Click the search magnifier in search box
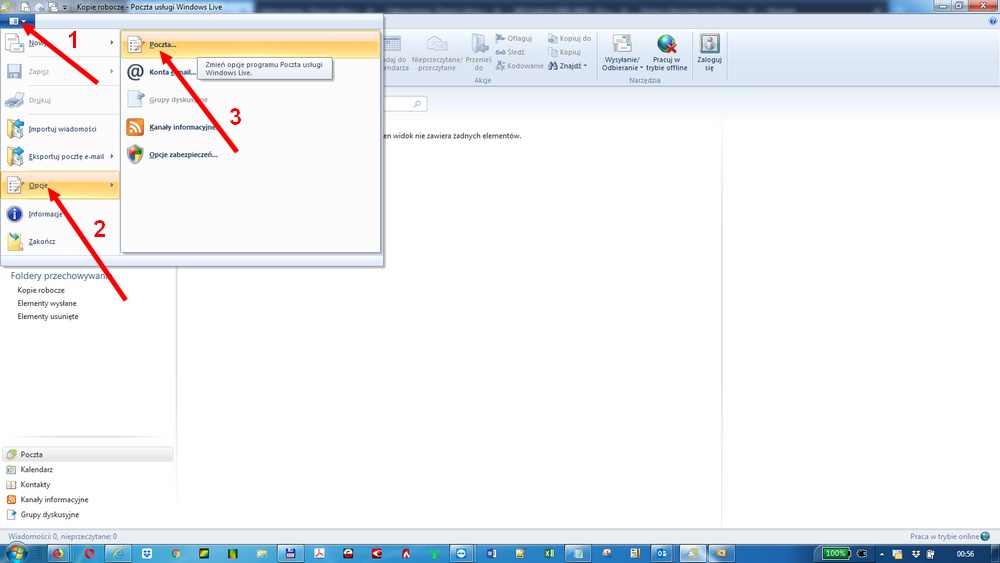The height and width of the screenshot is (563, 1000). 417,104
